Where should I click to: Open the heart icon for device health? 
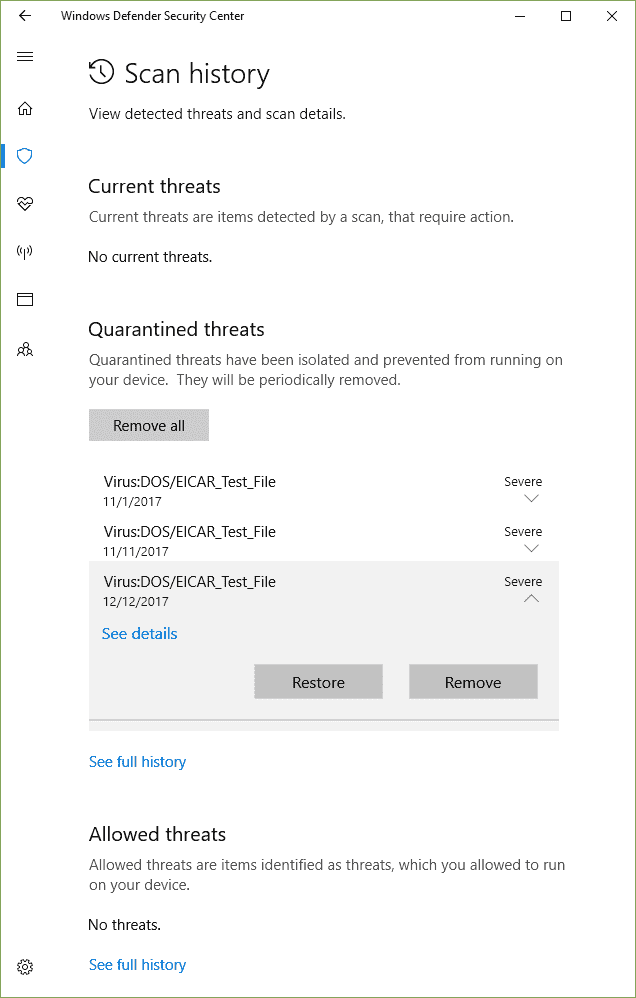tap(25, 204)
